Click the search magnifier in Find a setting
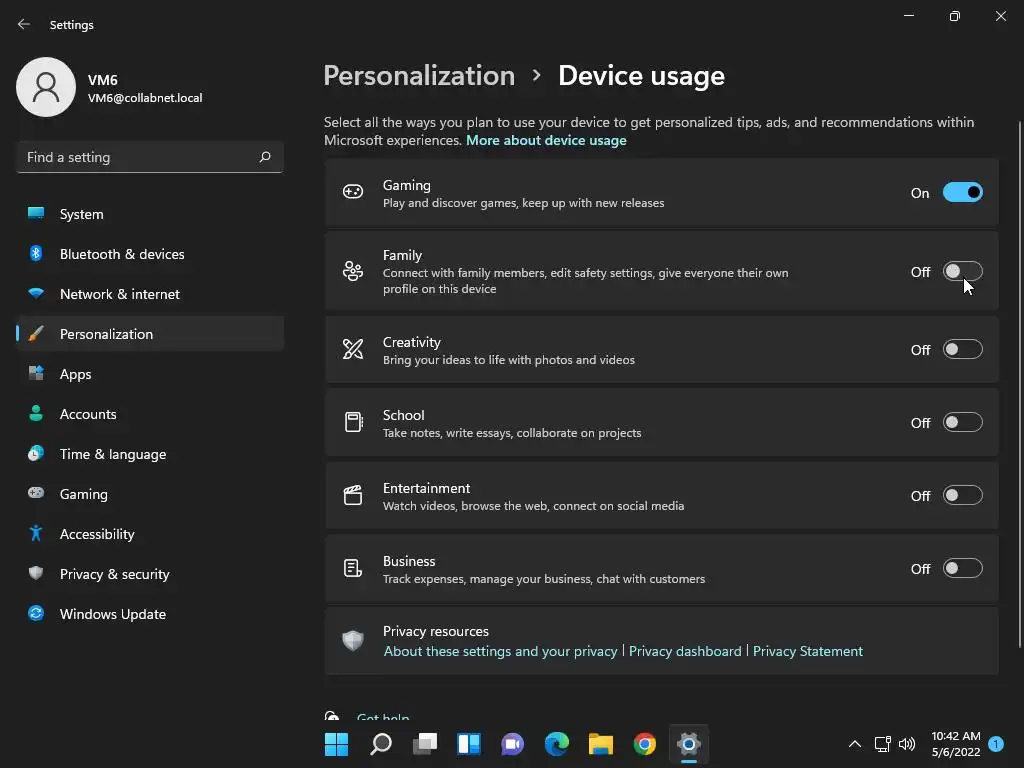Screen dimensions: 1024x768 (x=265, y=157)
